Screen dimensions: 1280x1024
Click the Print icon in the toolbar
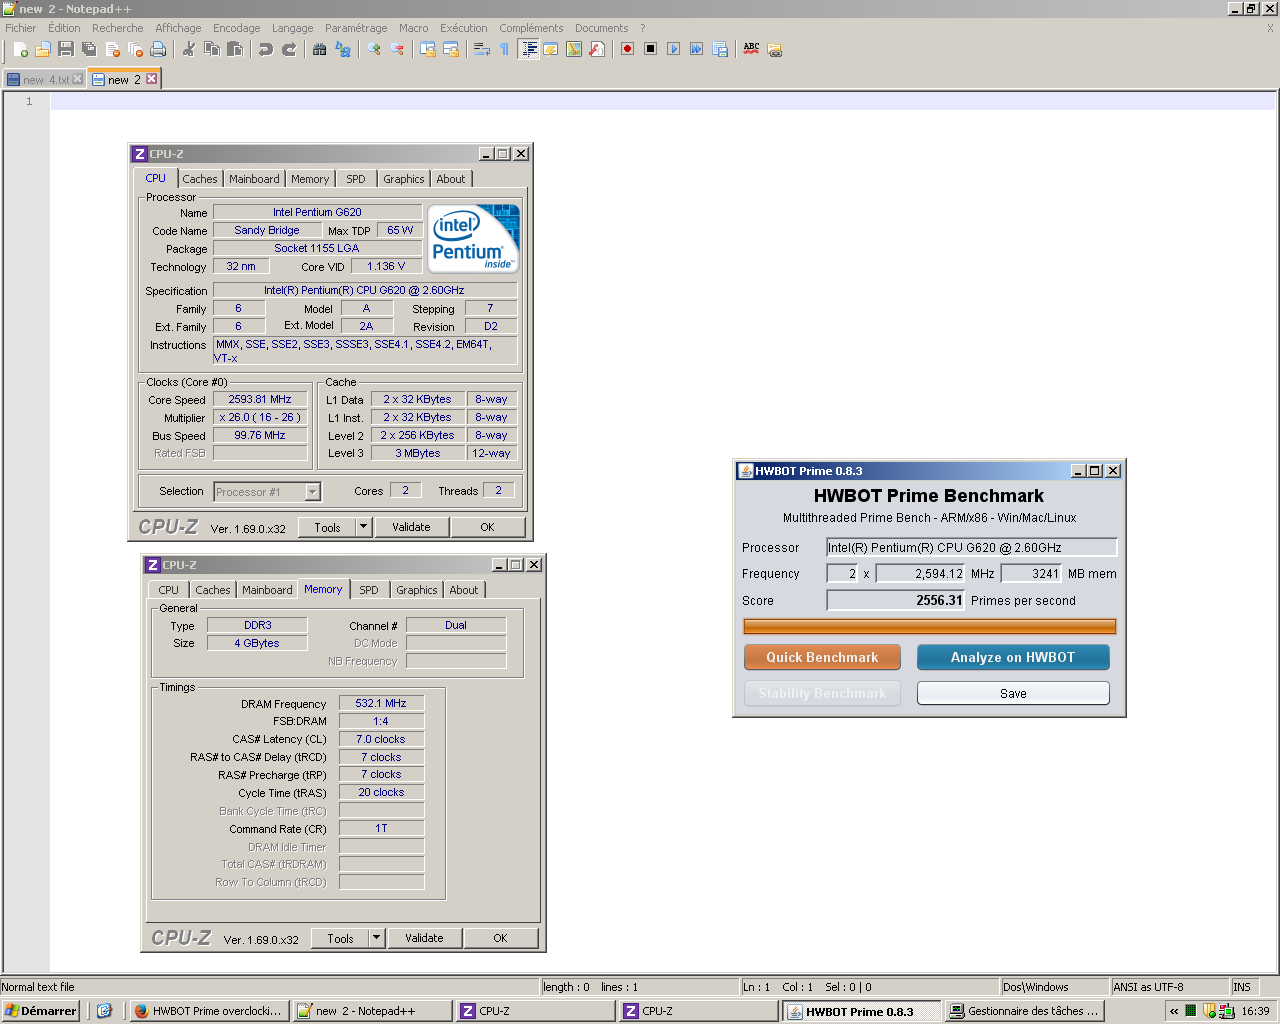coord(158,49)
